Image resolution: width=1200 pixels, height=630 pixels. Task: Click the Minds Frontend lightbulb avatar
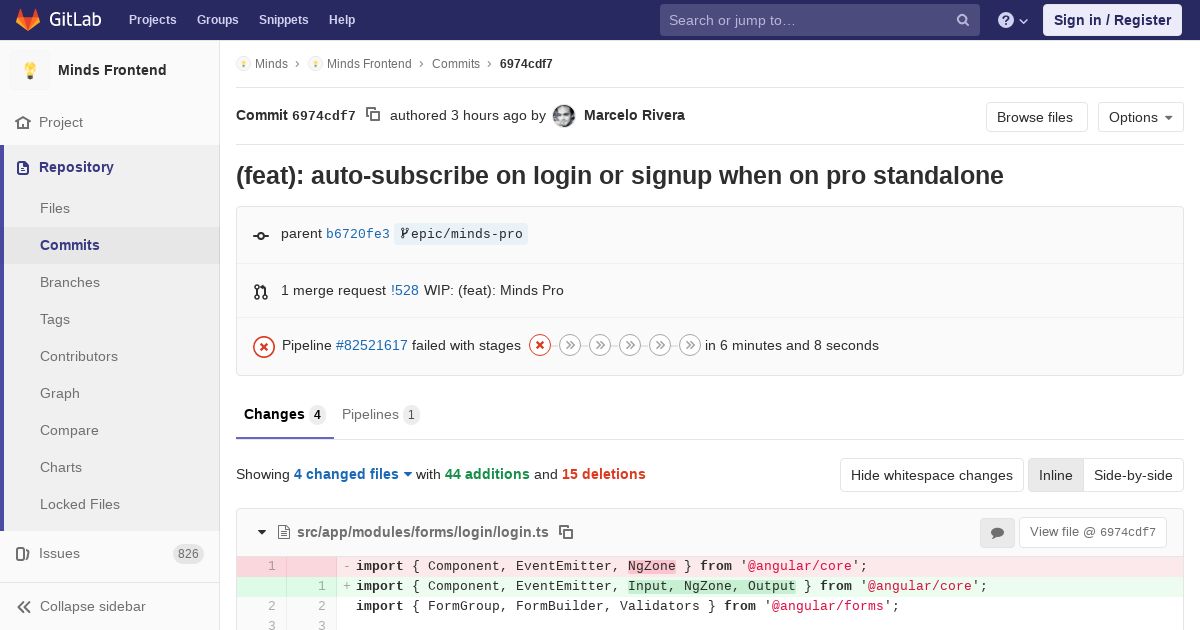(x=30, y=70)
